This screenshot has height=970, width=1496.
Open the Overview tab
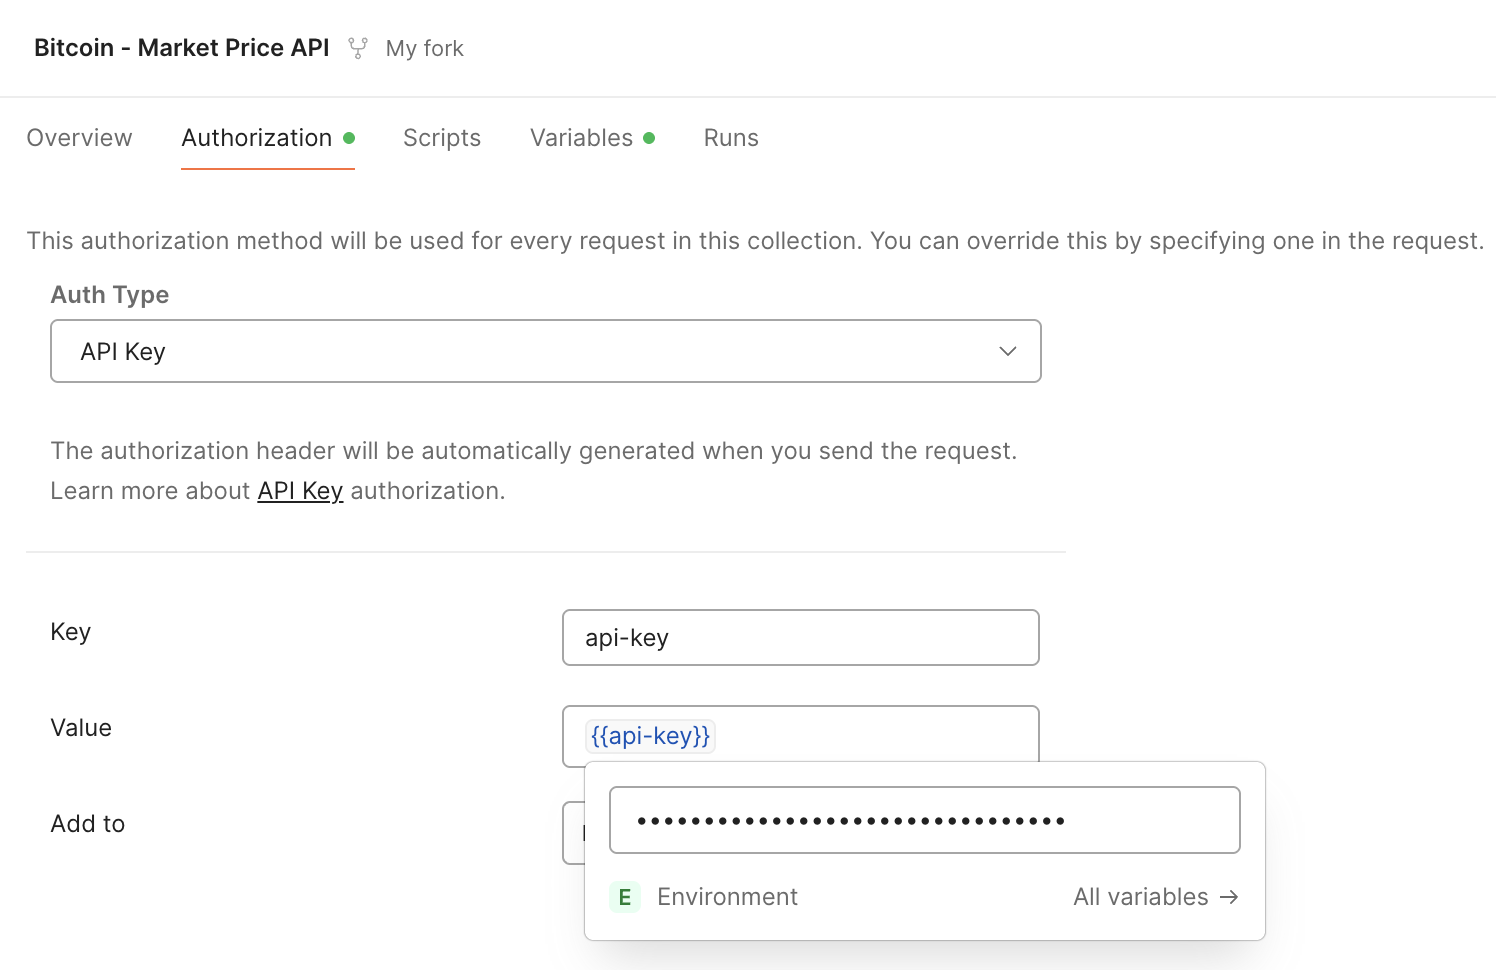point(79,138)
